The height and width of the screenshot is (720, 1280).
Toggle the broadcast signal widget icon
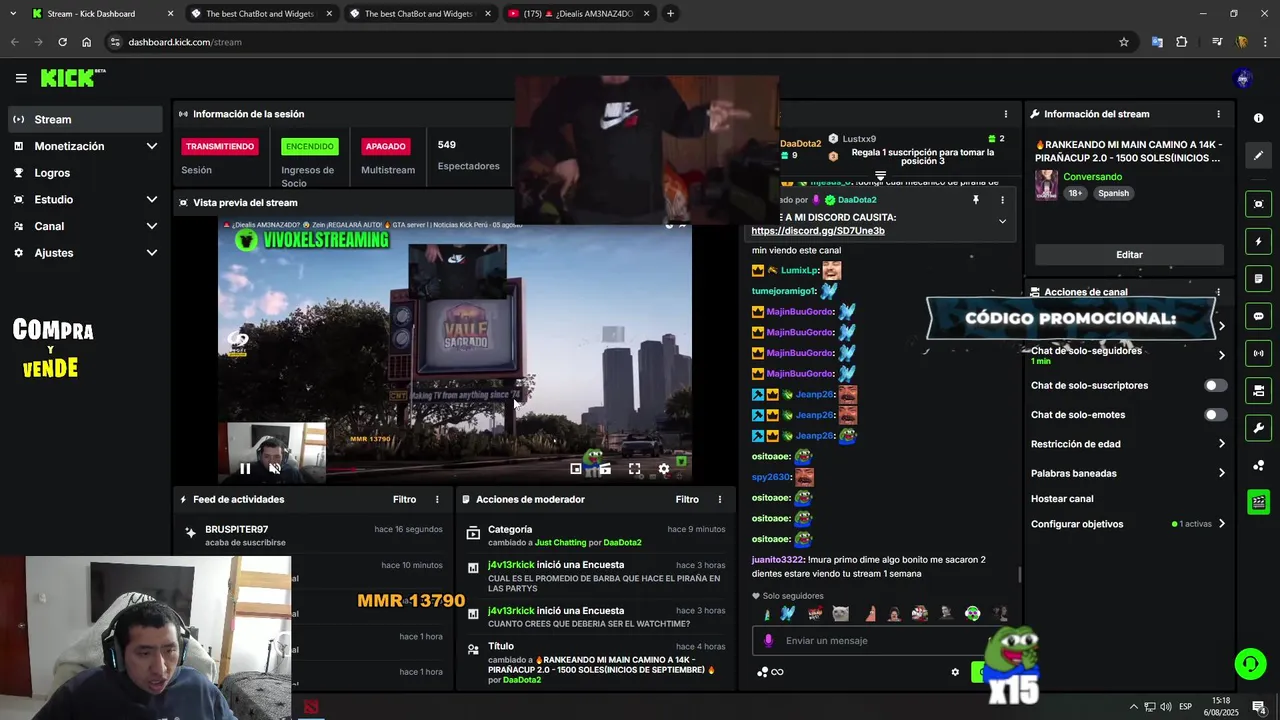[1258, 353]
